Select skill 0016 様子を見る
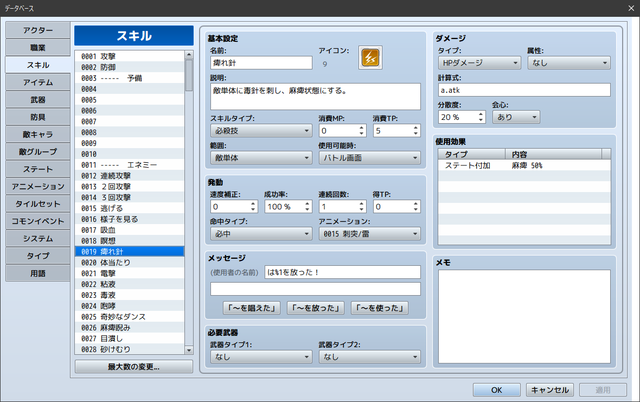640x402 pixels. coord(129,219)
